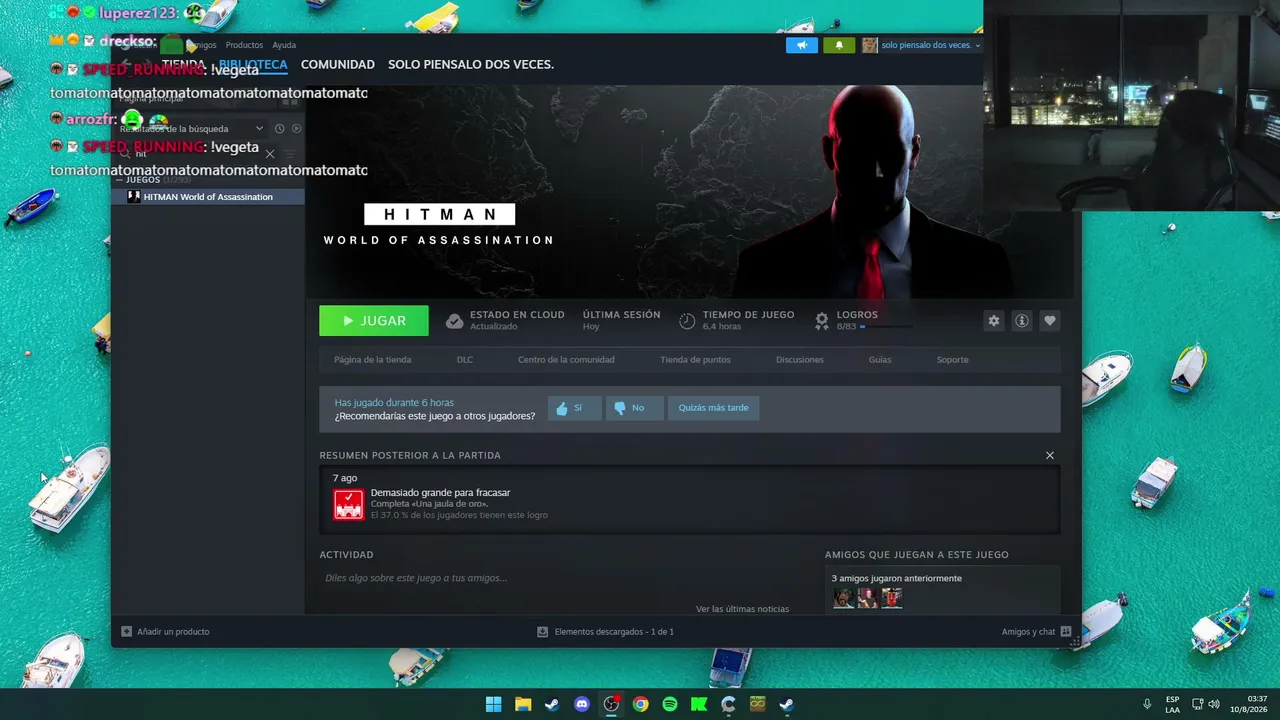Click 'Ver las últimas noticias' link

(743, 609)
